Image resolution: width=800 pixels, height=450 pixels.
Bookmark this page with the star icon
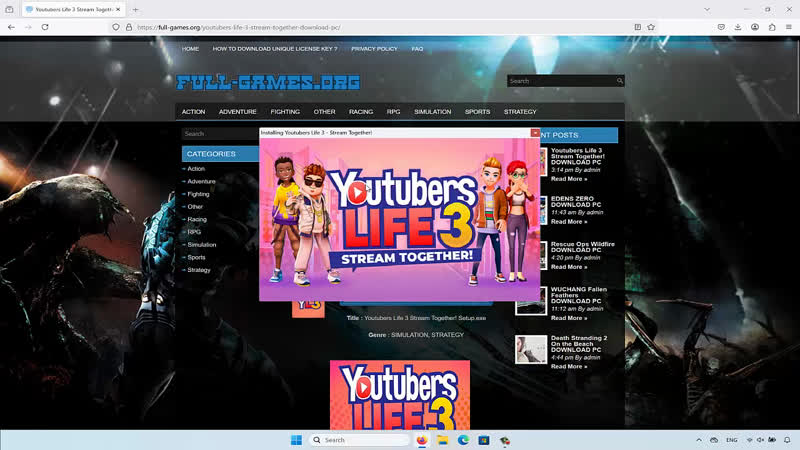click(x=651, y=27)
